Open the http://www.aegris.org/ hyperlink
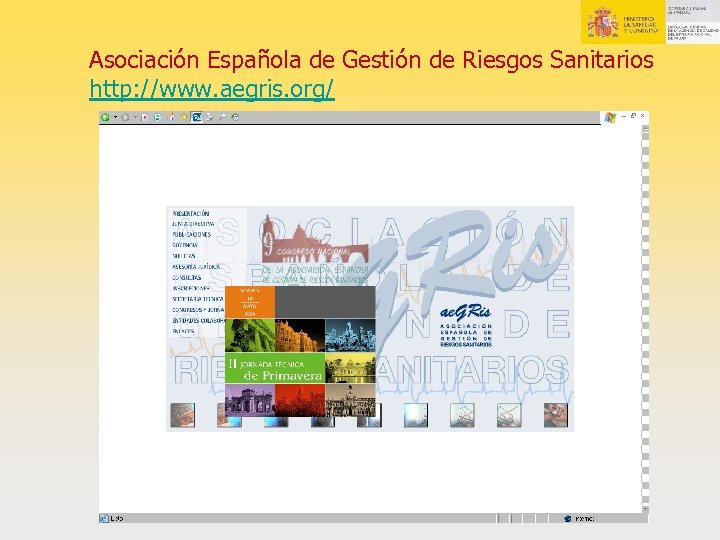This screenshot has width=720, height=540. coord(212,89)
